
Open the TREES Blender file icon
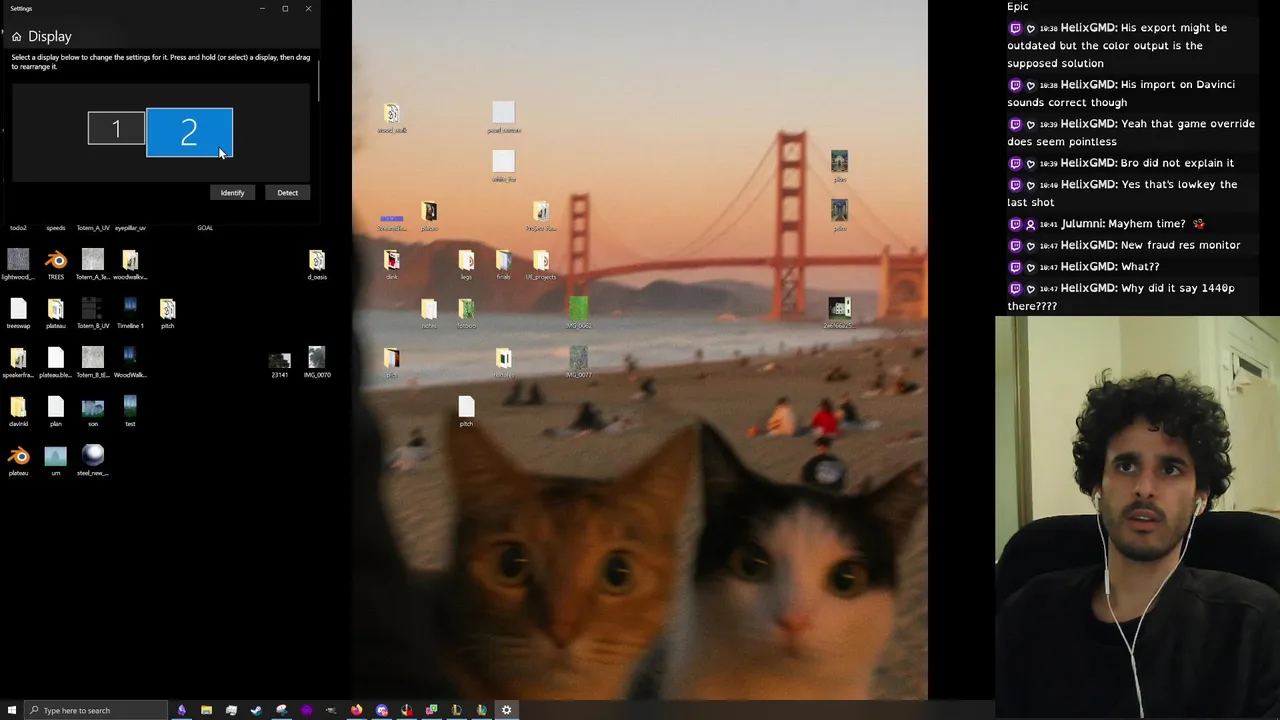click(56, 260)
